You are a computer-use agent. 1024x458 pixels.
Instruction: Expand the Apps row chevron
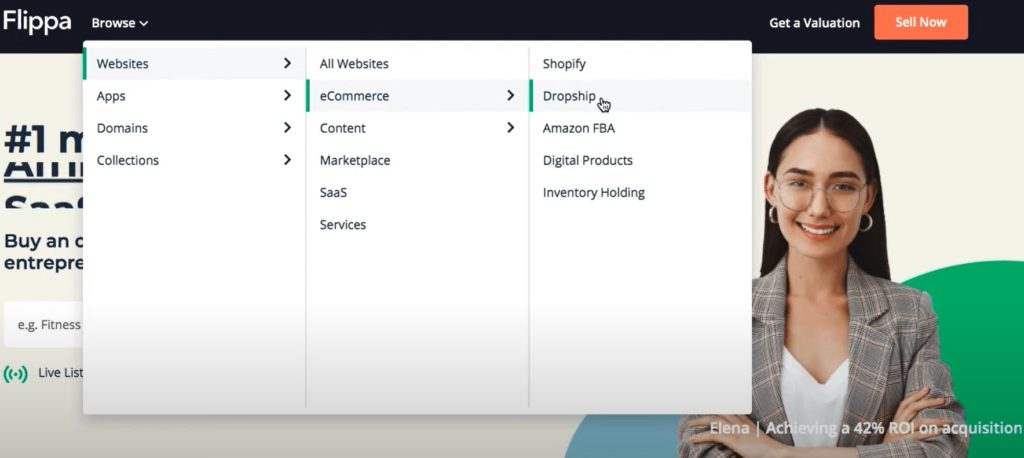[287, 95]
